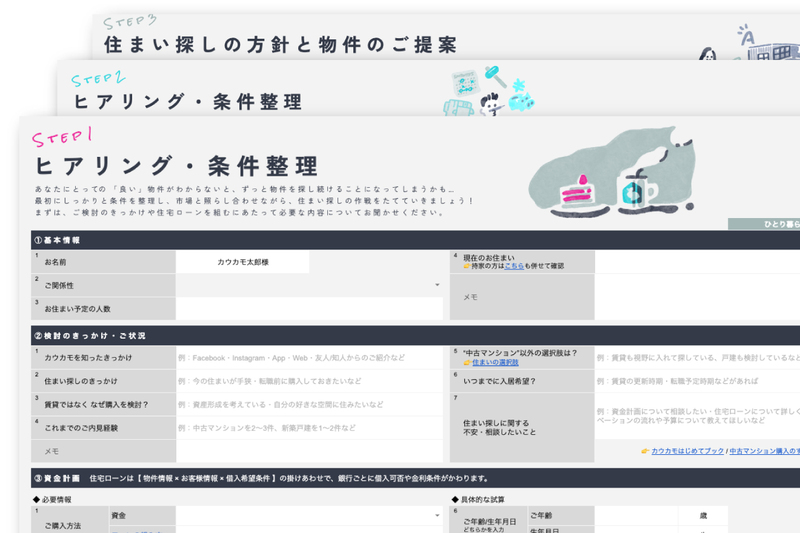Viewport: 800px width, 533px height.
Task: Click the STEP2 sheet tools illustration
Action: tap(489, 91)
